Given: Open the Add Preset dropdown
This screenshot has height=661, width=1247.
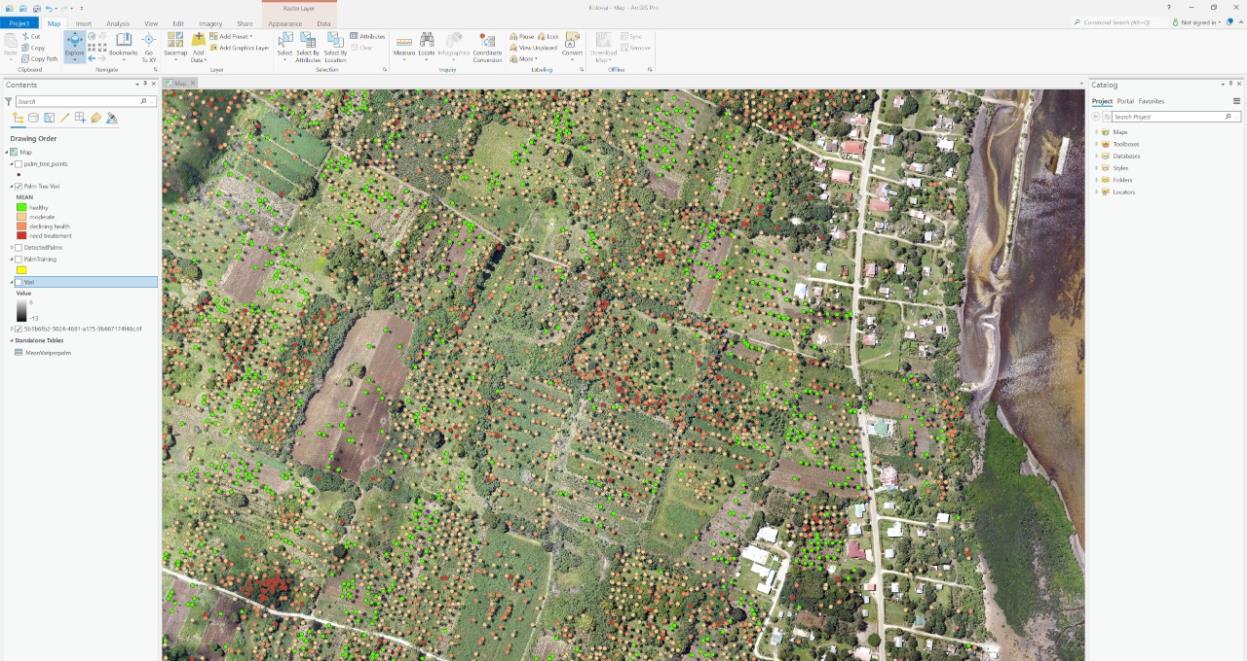Looking at the screenshot, I should click(x=230, y=36).
